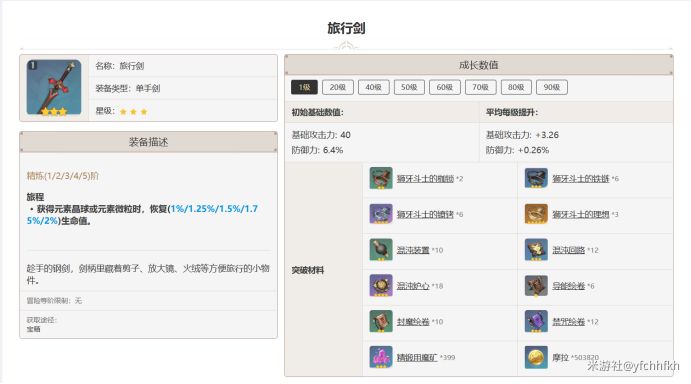
Task: Open the 禁咒绘卷 material link
Action: coord(568,321)
